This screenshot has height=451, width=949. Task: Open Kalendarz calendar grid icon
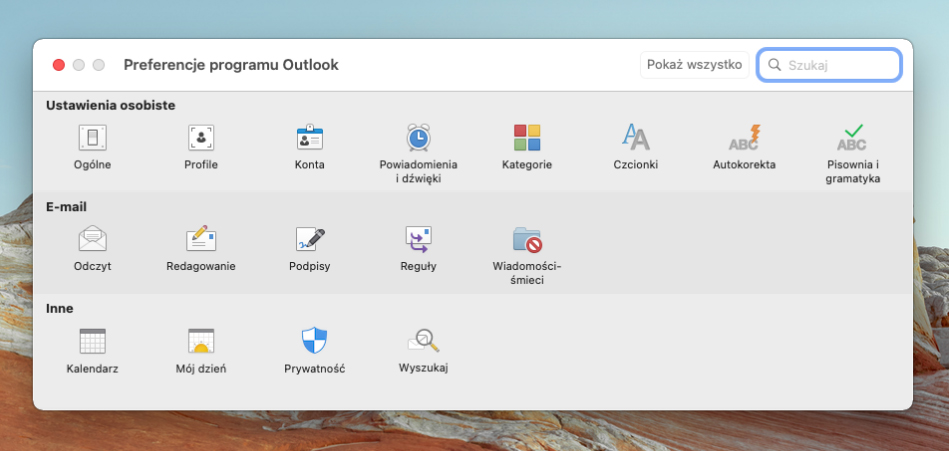click(93, 341)
